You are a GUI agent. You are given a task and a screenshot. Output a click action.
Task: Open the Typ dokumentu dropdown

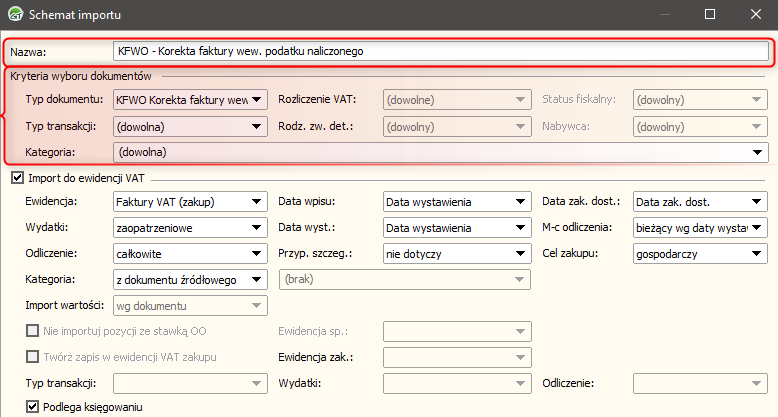click(190, 99)
